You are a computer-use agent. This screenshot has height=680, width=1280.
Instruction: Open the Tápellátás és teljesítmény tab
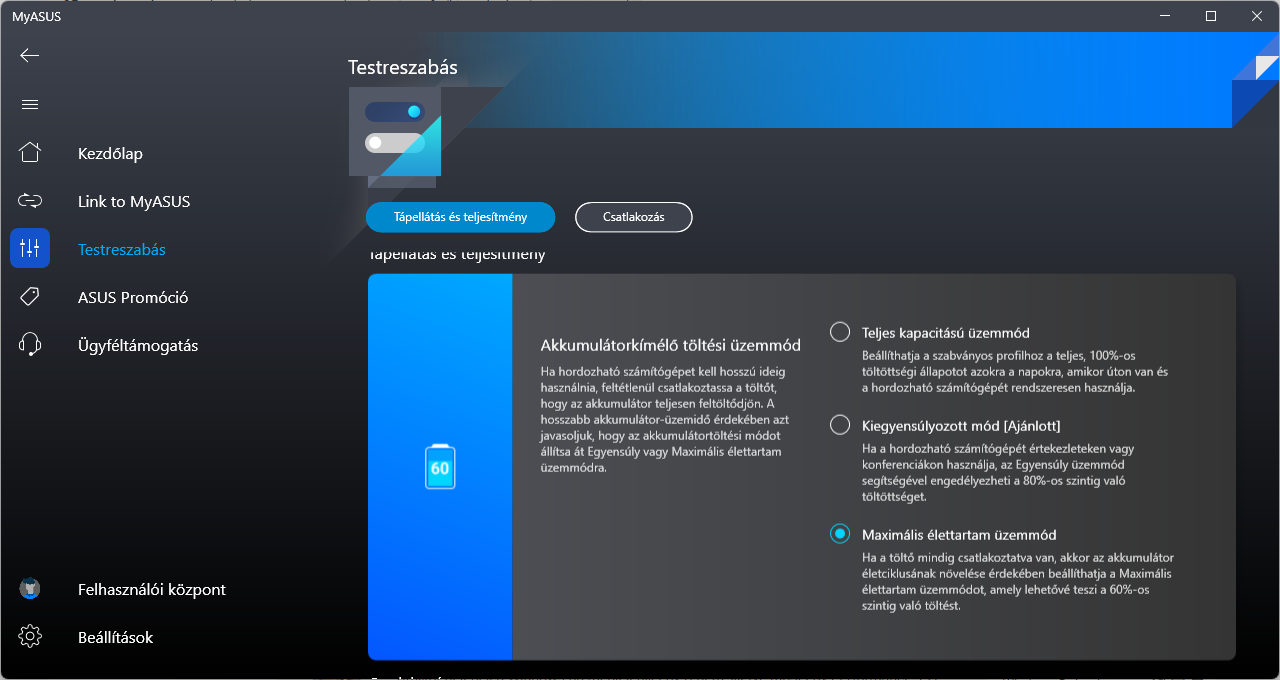pos(460,217)
